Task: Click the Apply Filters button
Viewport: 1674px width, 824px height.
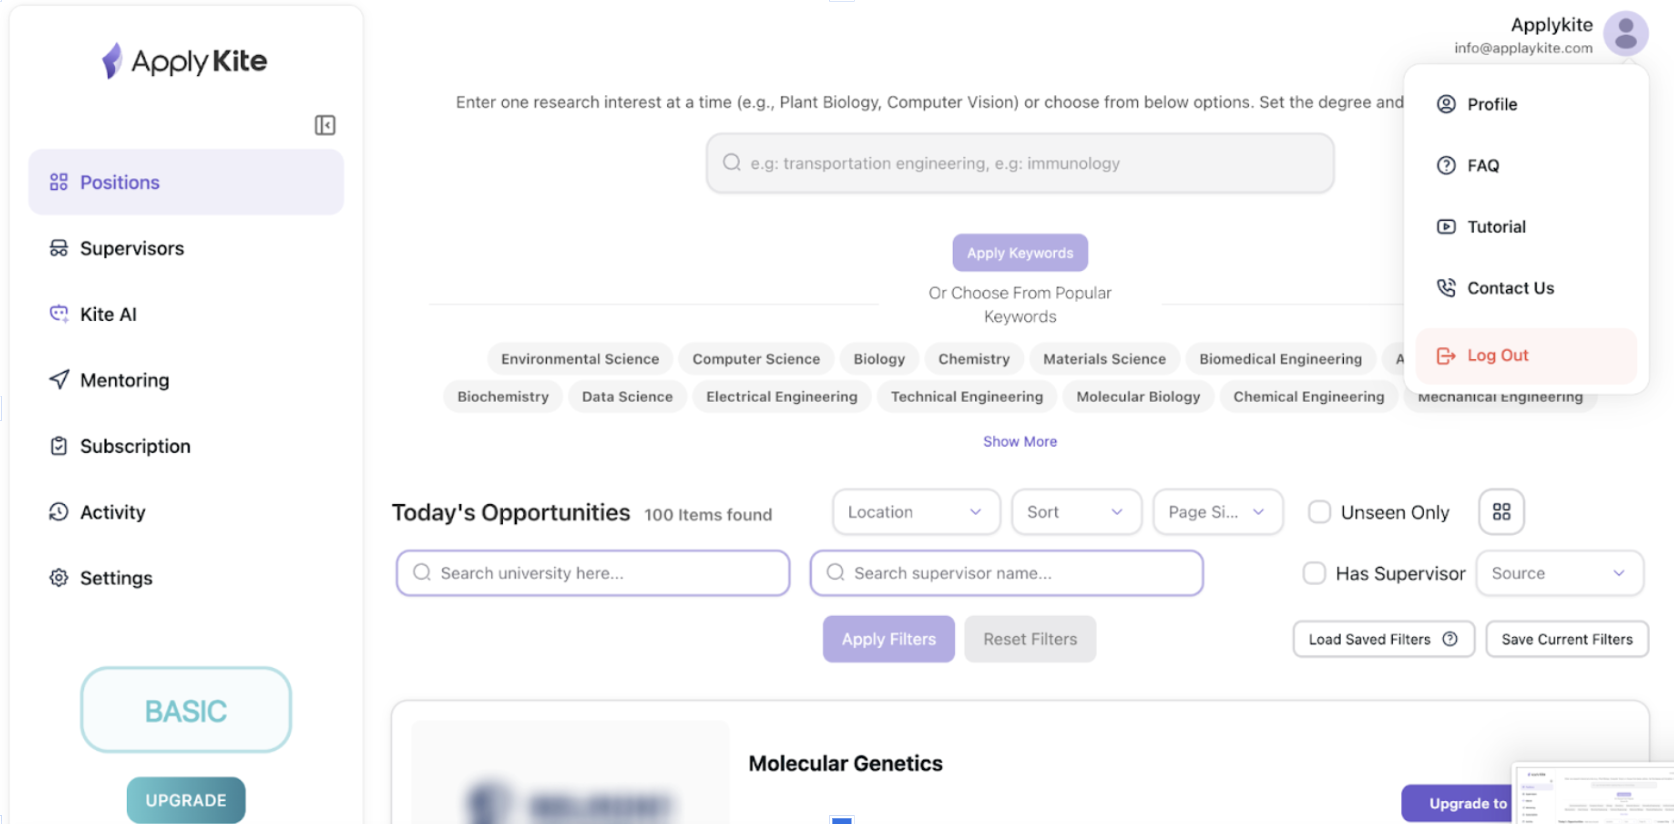Action: pyautogui.click(x=889, y=639)
